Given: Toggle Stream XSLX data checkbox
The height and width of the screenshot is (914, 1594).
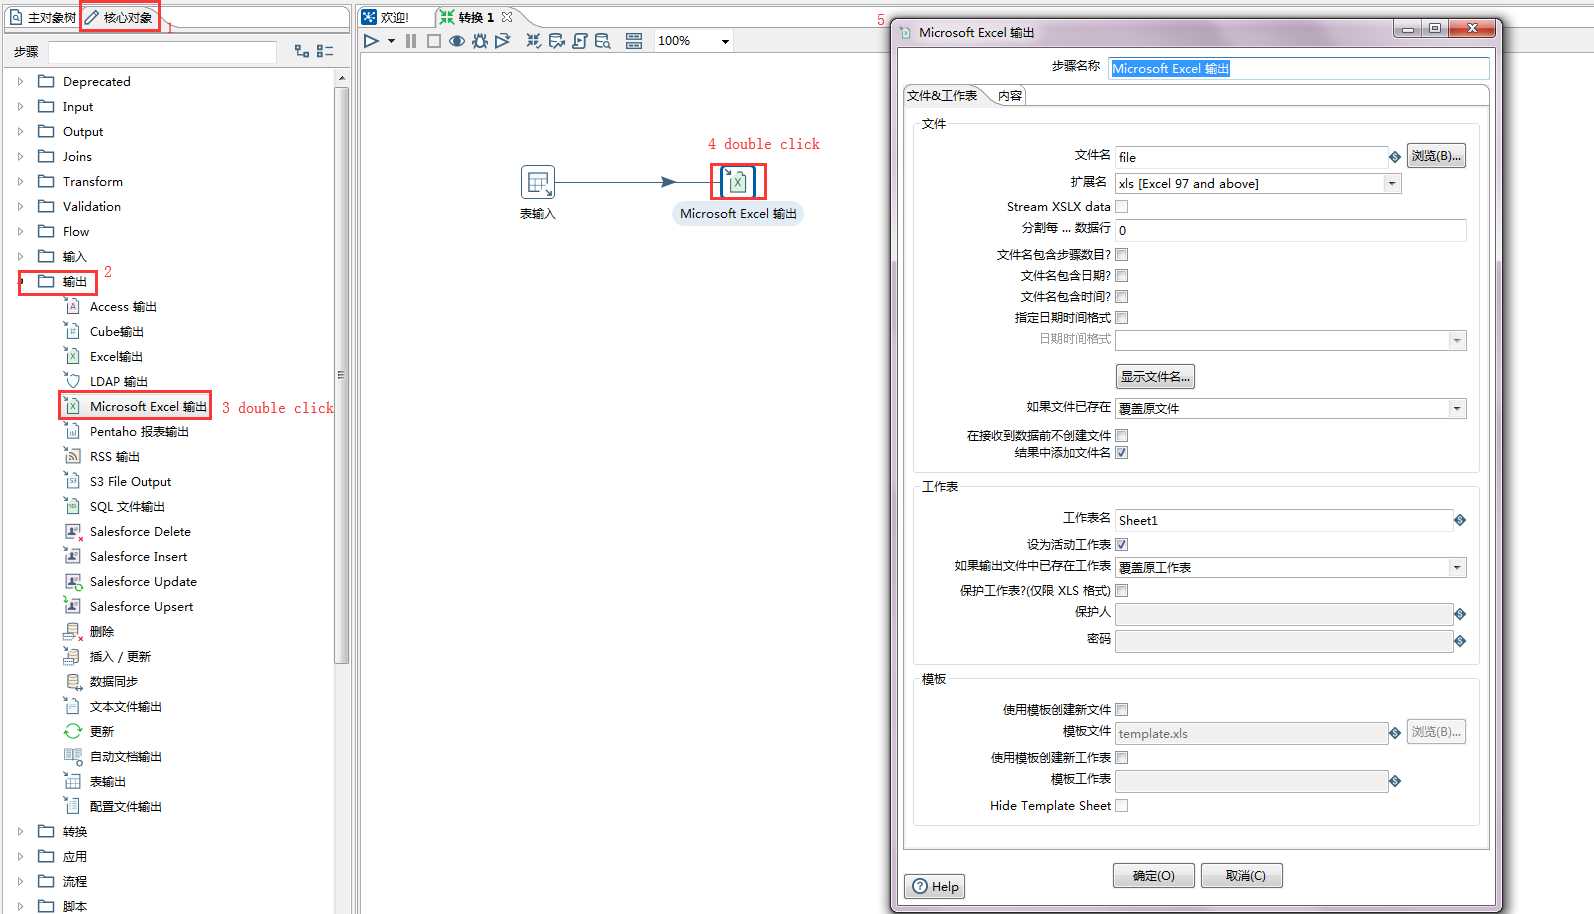Looking at the screenshot, I should pyautogui.click(x=1122, y=207).
